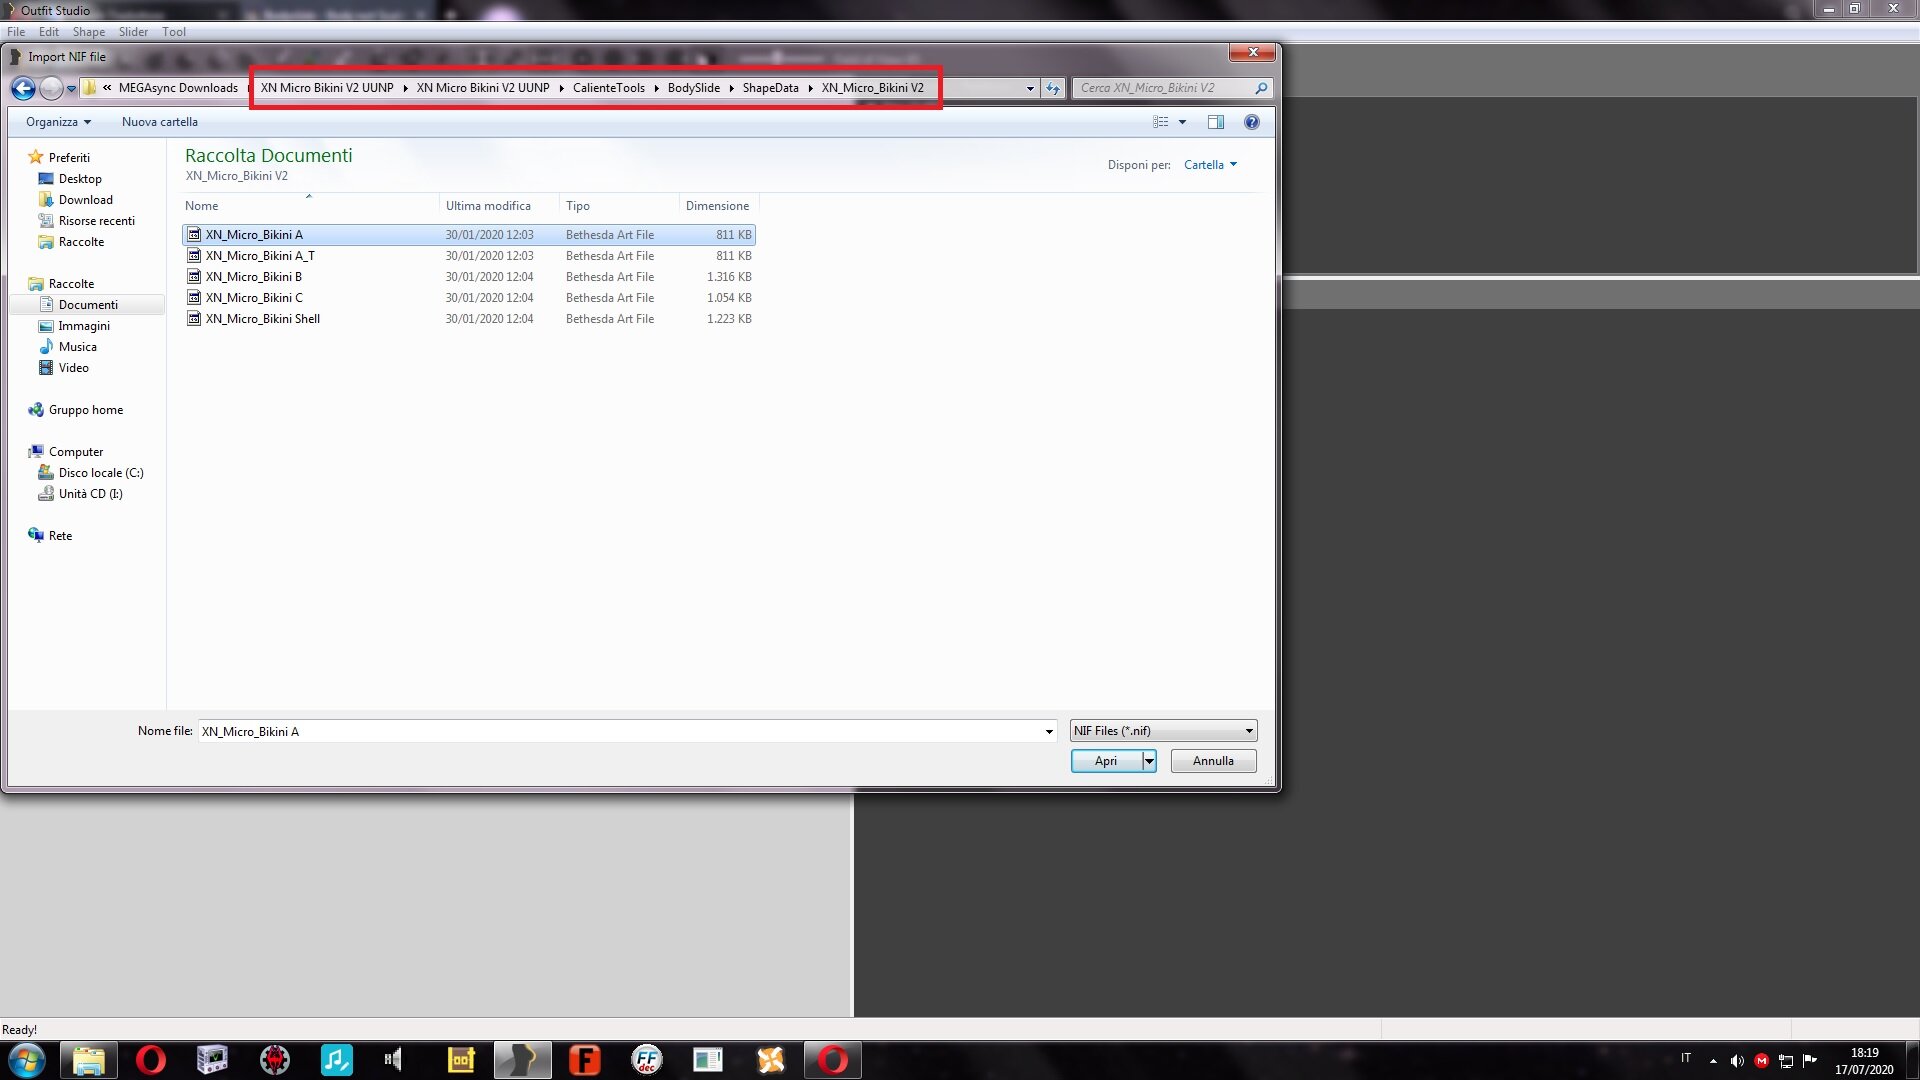Open help with the question mark icon
The height and width of the screenshot is (1080, 1920).
[x=1251, y=122]
